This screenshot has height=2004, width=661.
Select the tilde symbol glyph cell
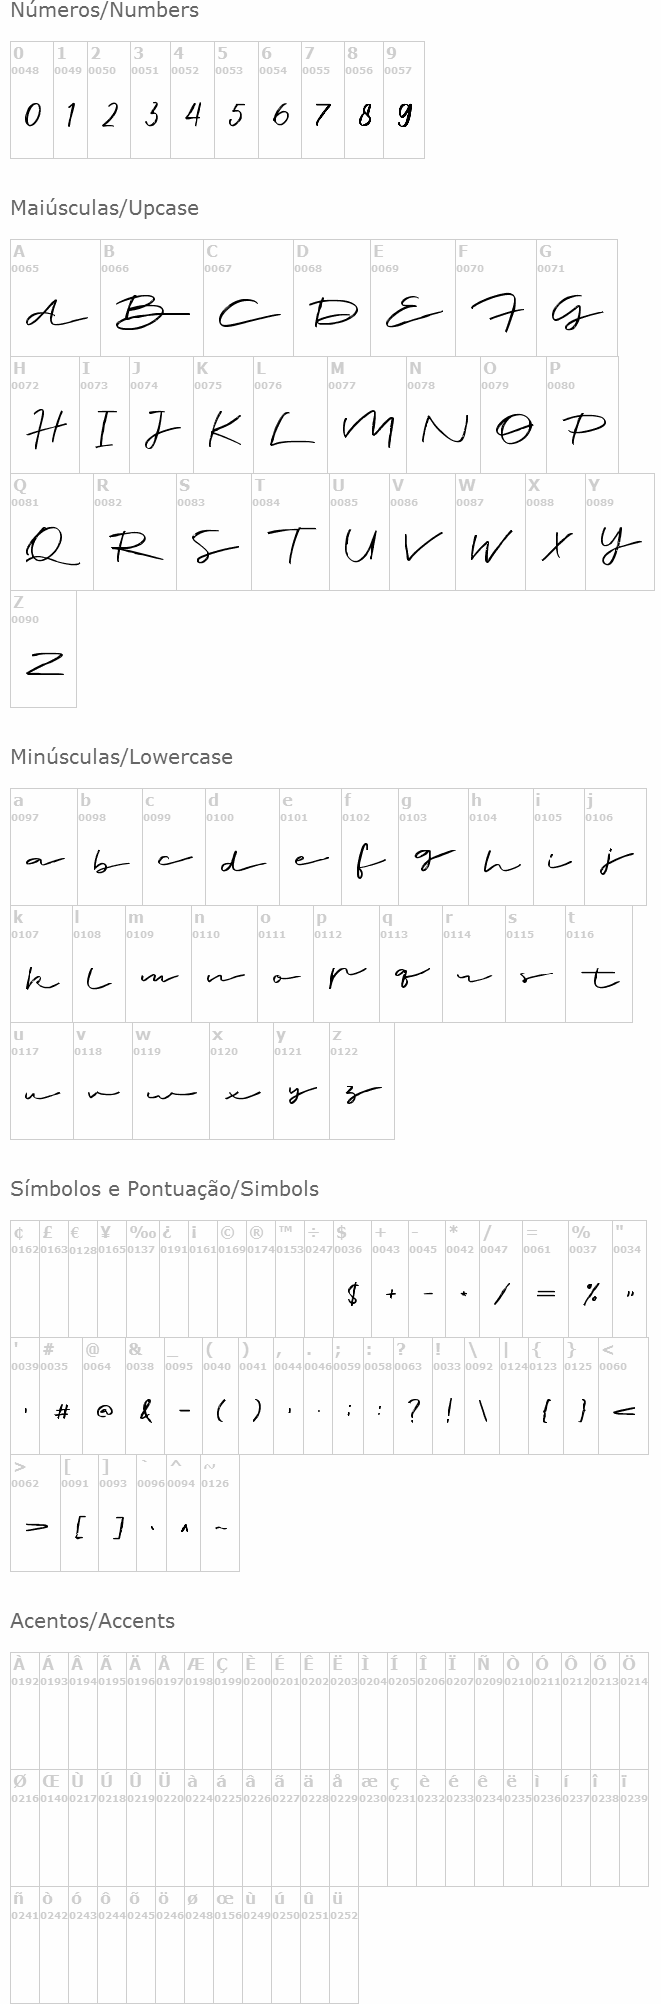pos(219,1513)
